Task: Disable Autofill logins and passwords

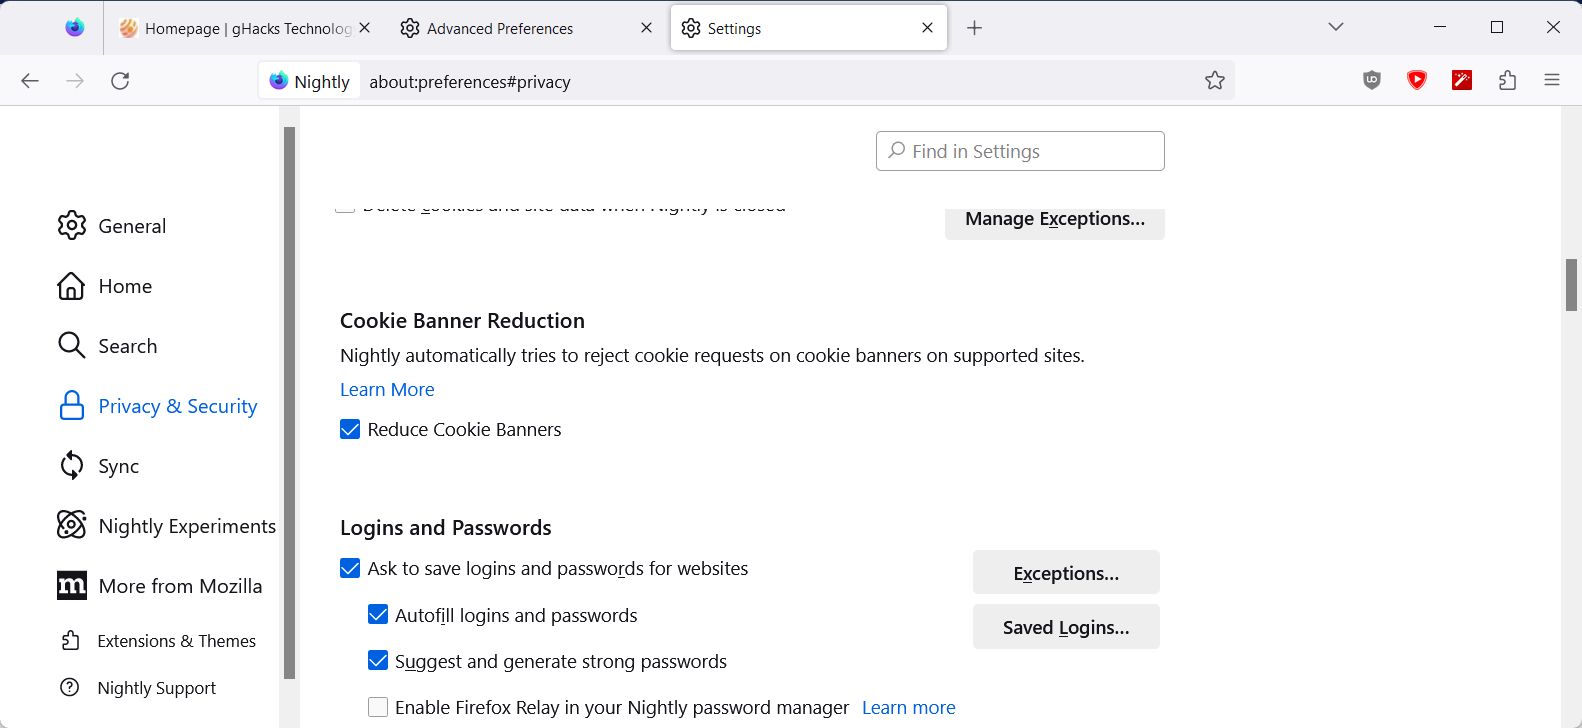Action: 378,615
